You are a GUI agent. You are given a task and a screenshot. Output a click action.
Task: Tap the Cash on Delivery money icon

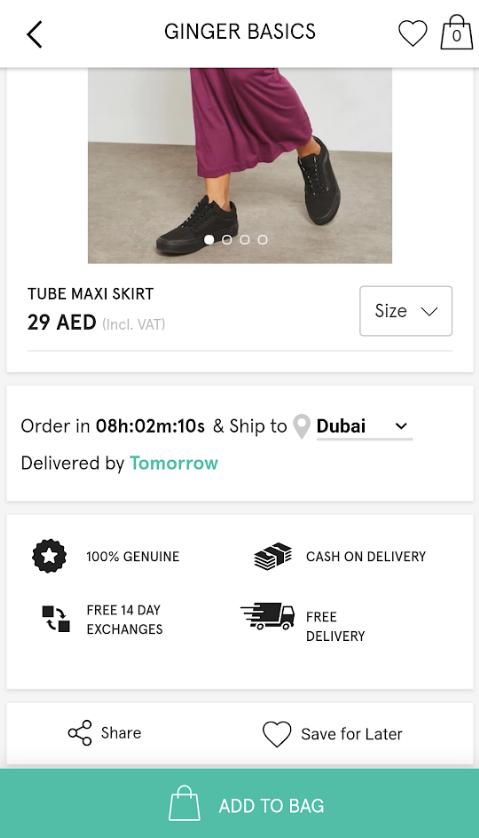point(273,556)
